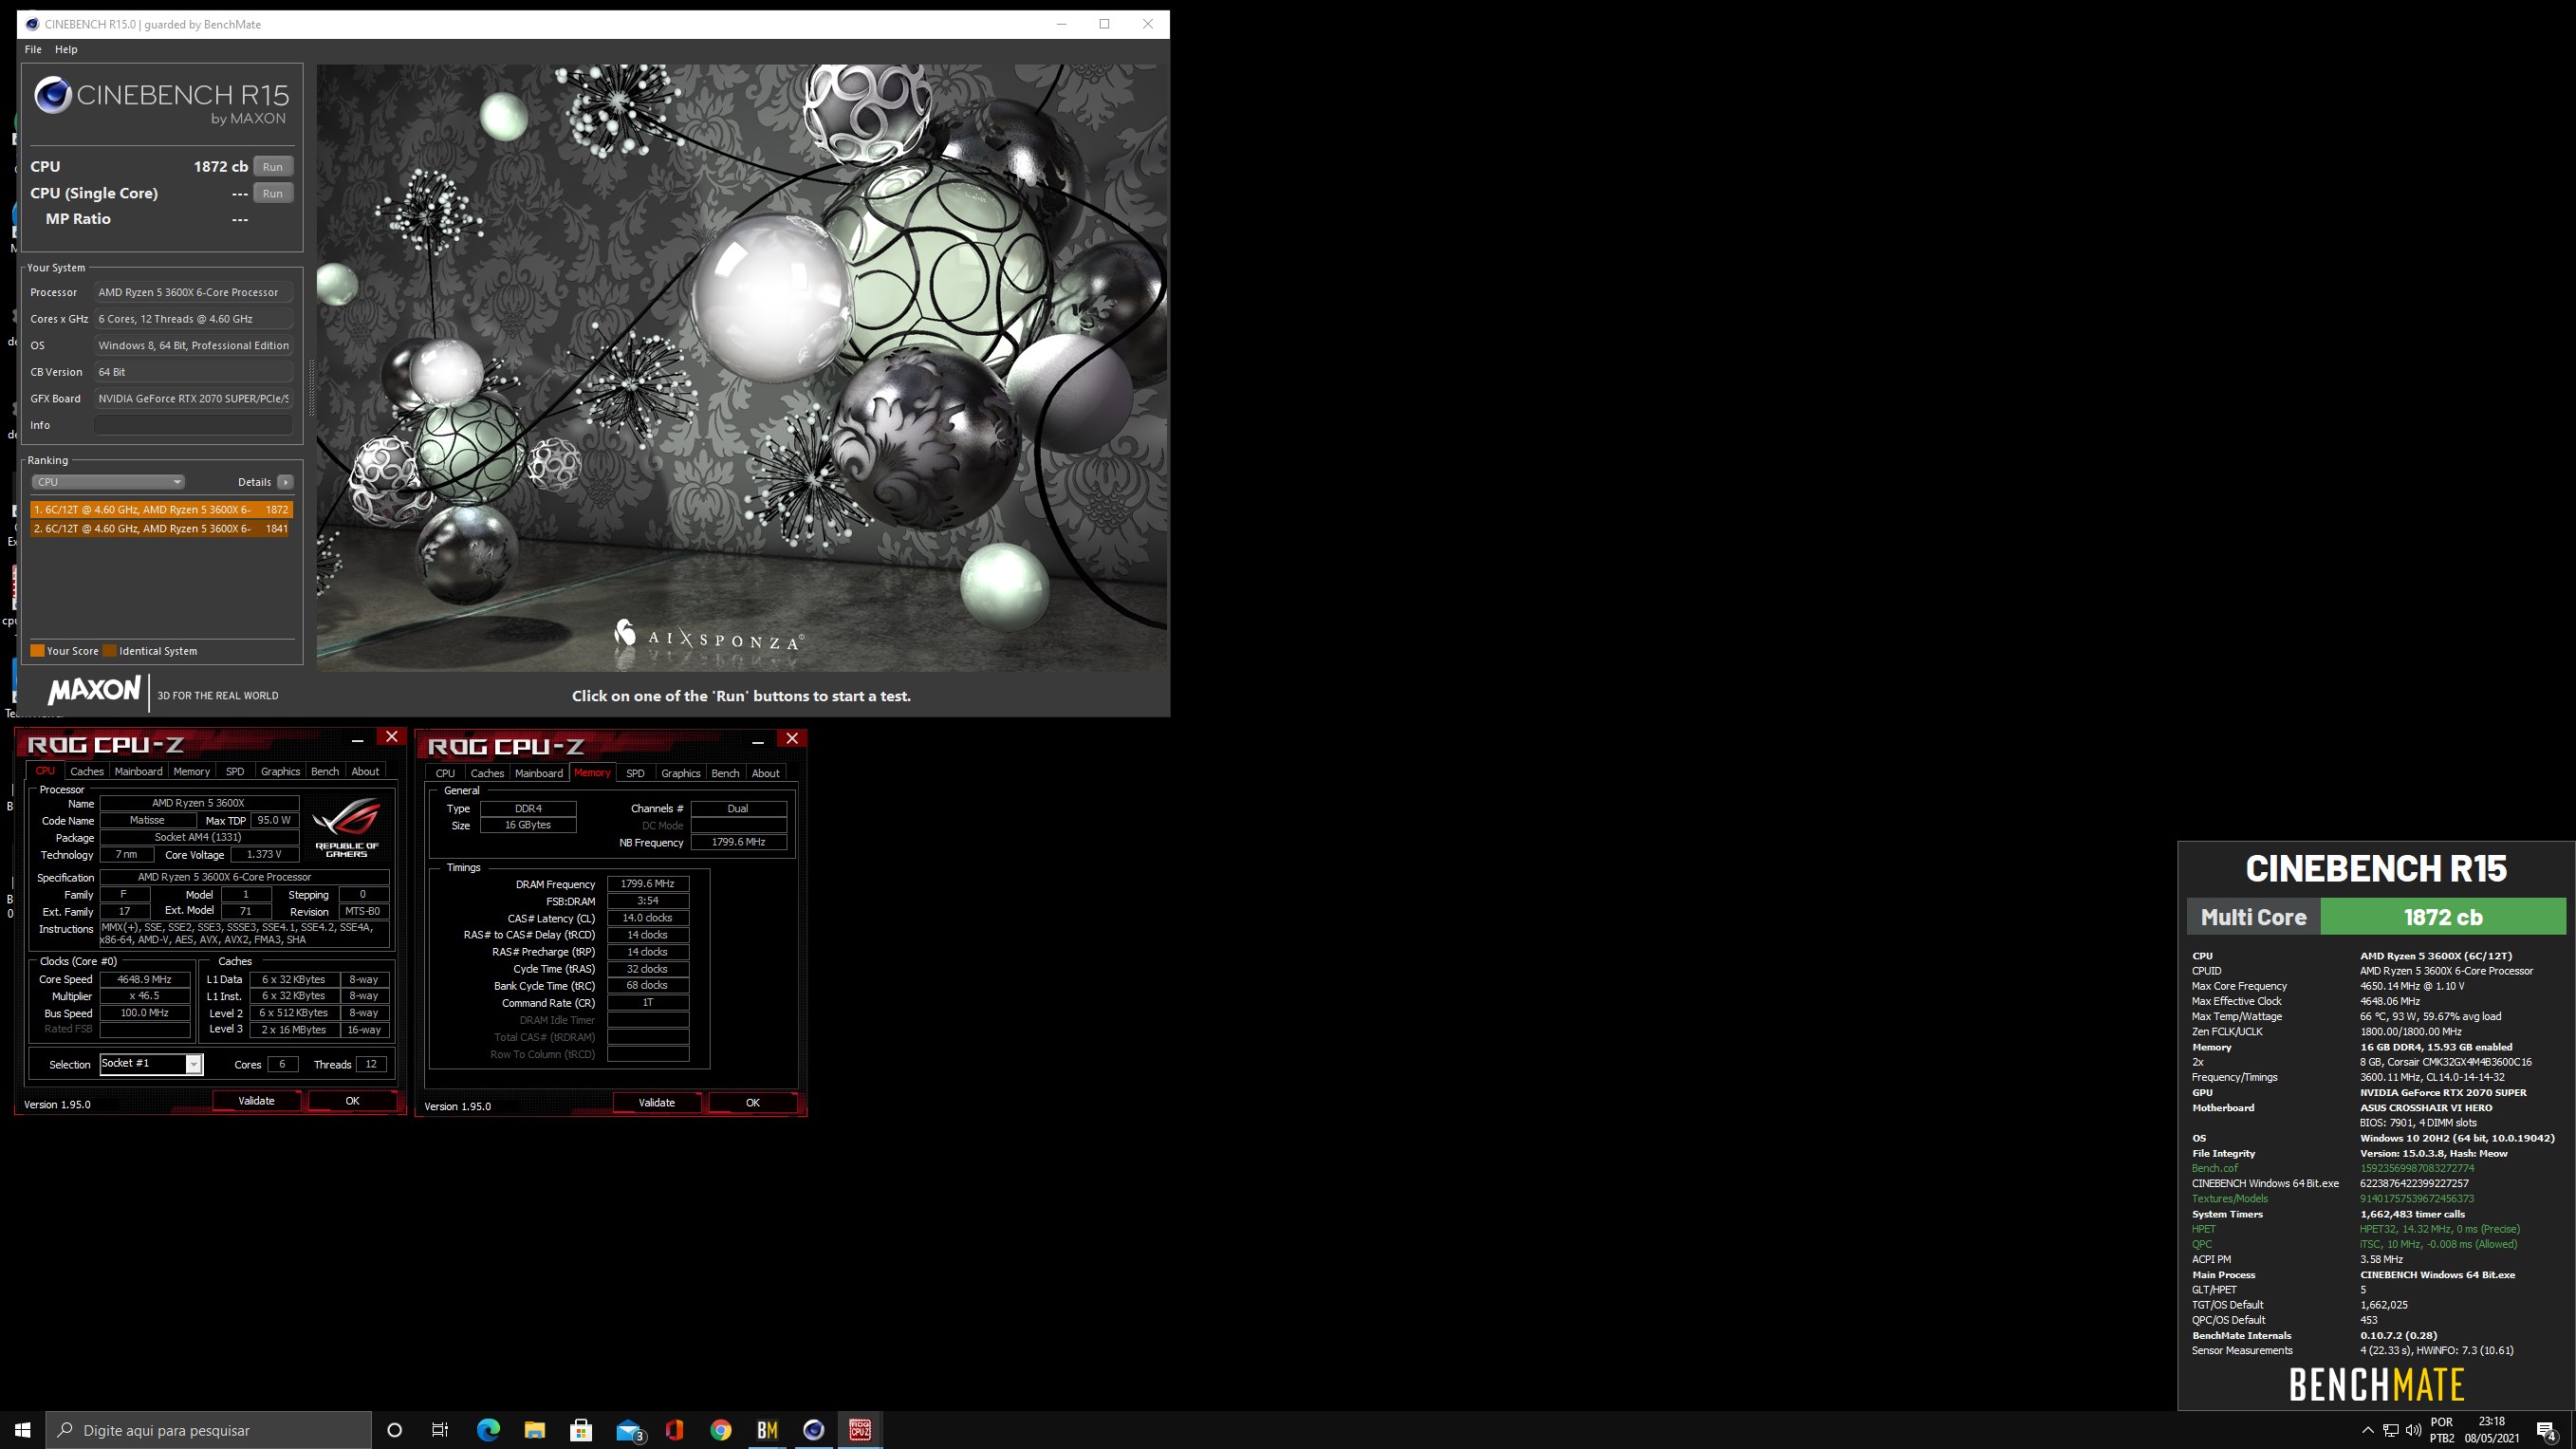Switch to Caches tab in right CPU-Z window

click(x=487, y=773)
